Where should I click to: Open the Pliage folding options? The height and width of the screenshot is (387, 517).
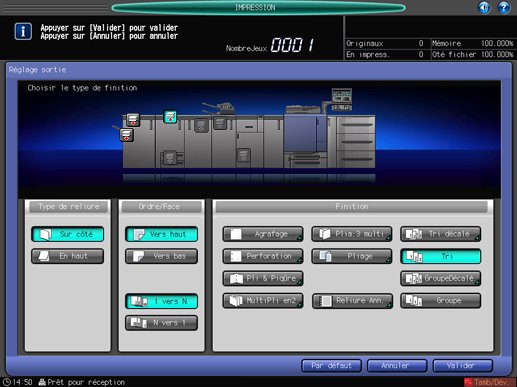352,256
